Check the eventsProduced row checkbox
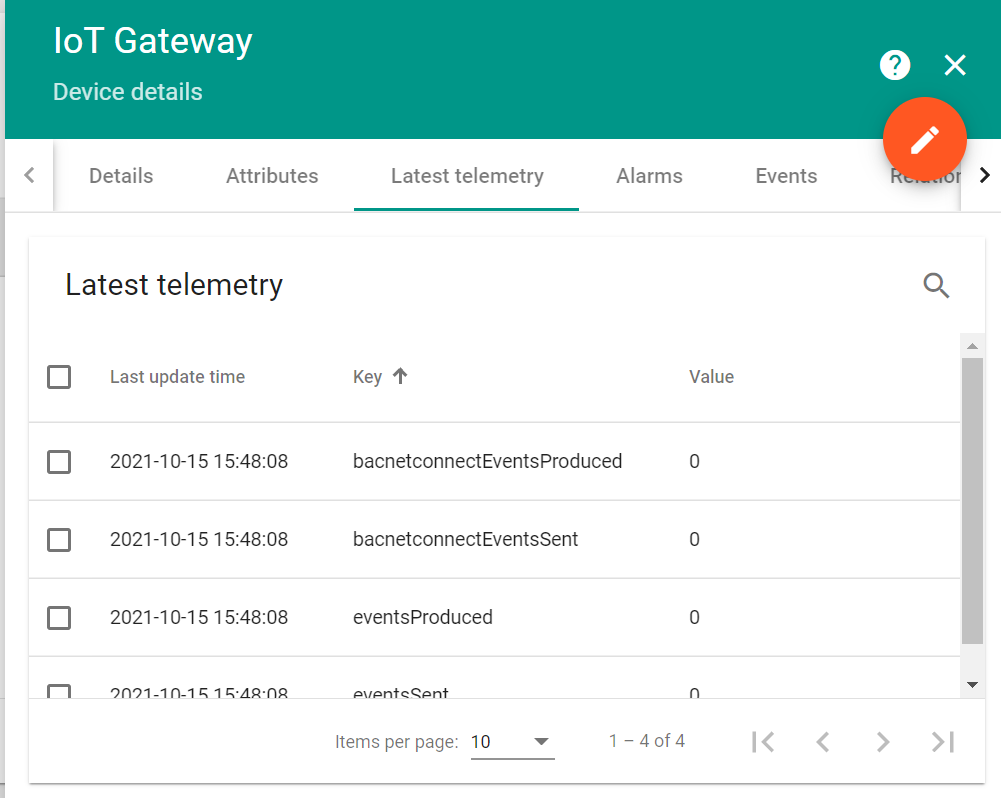This screenshot has height=798, width=1001. tap(59, 617)
